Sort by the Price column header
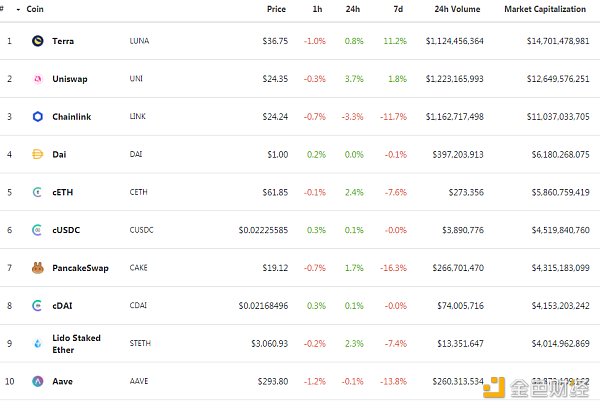Viewport: 600px width, 409px height. (276, 9)
